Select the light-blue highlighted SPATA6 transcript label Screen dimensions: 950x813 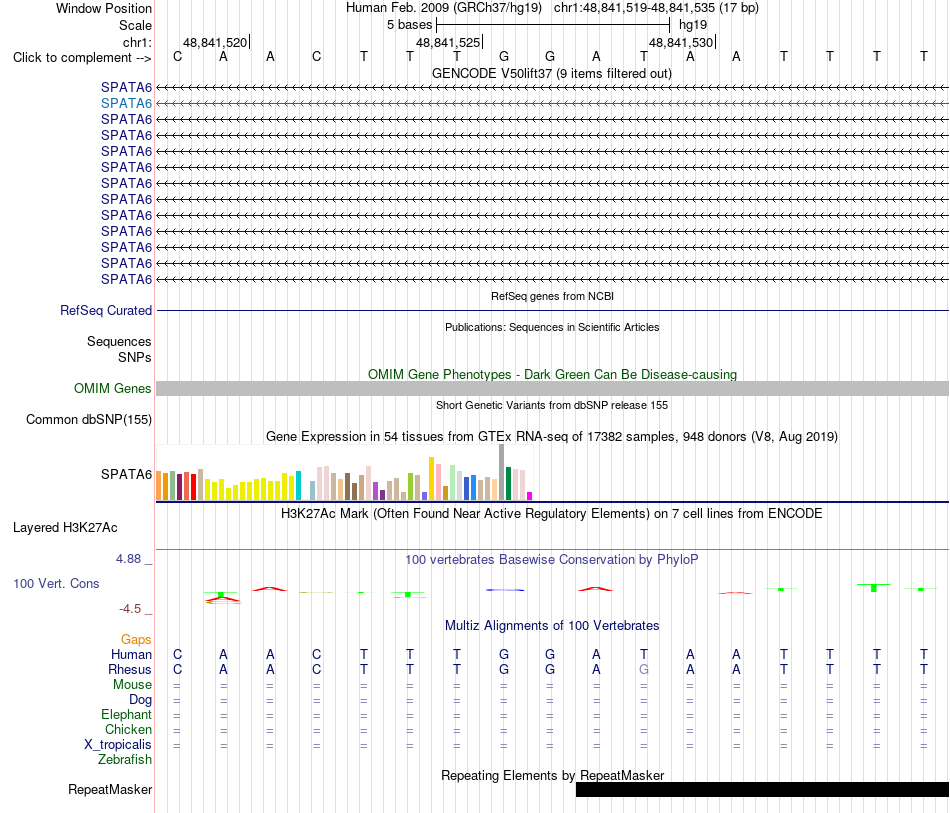(x=126, y=103)
